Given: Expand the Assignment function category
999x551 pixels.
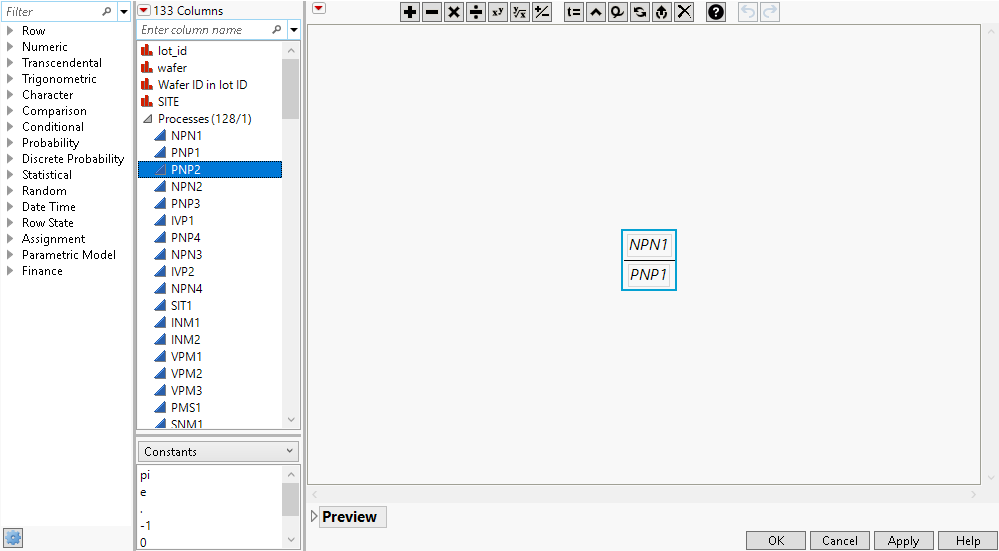Looking at the screenshot, I should click(10, 239).
